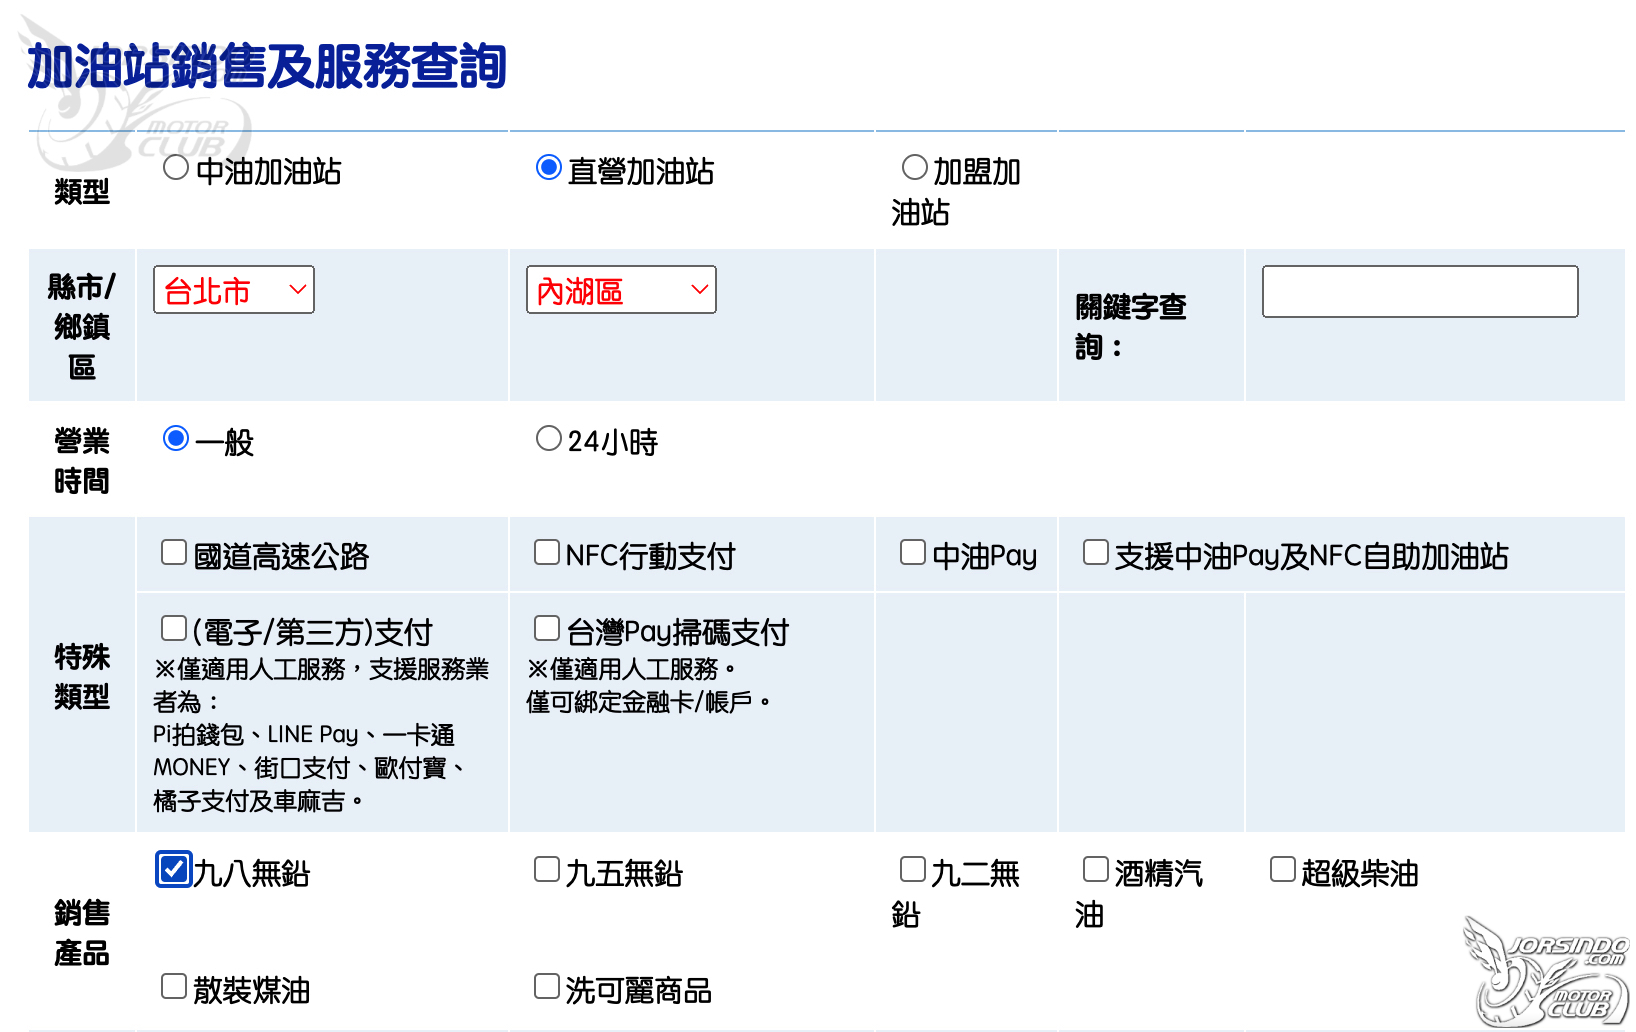
Task: Check the 台灣Pay掃碼支付 option
Action: (x=547, y=628)
